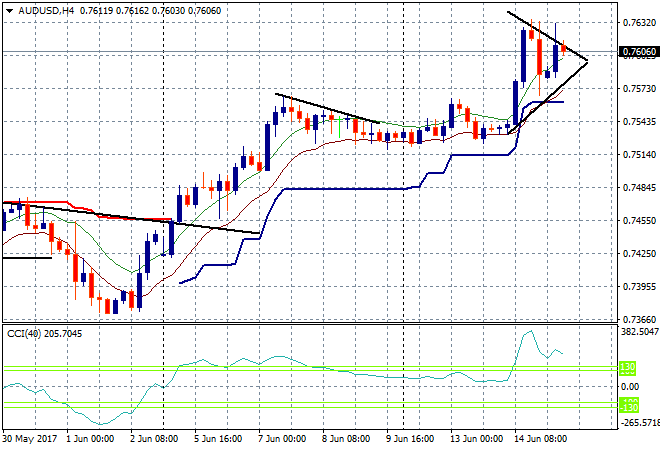Click the 13 Jun 00:00 time label

pyautogui.click(x=476, y=439)
